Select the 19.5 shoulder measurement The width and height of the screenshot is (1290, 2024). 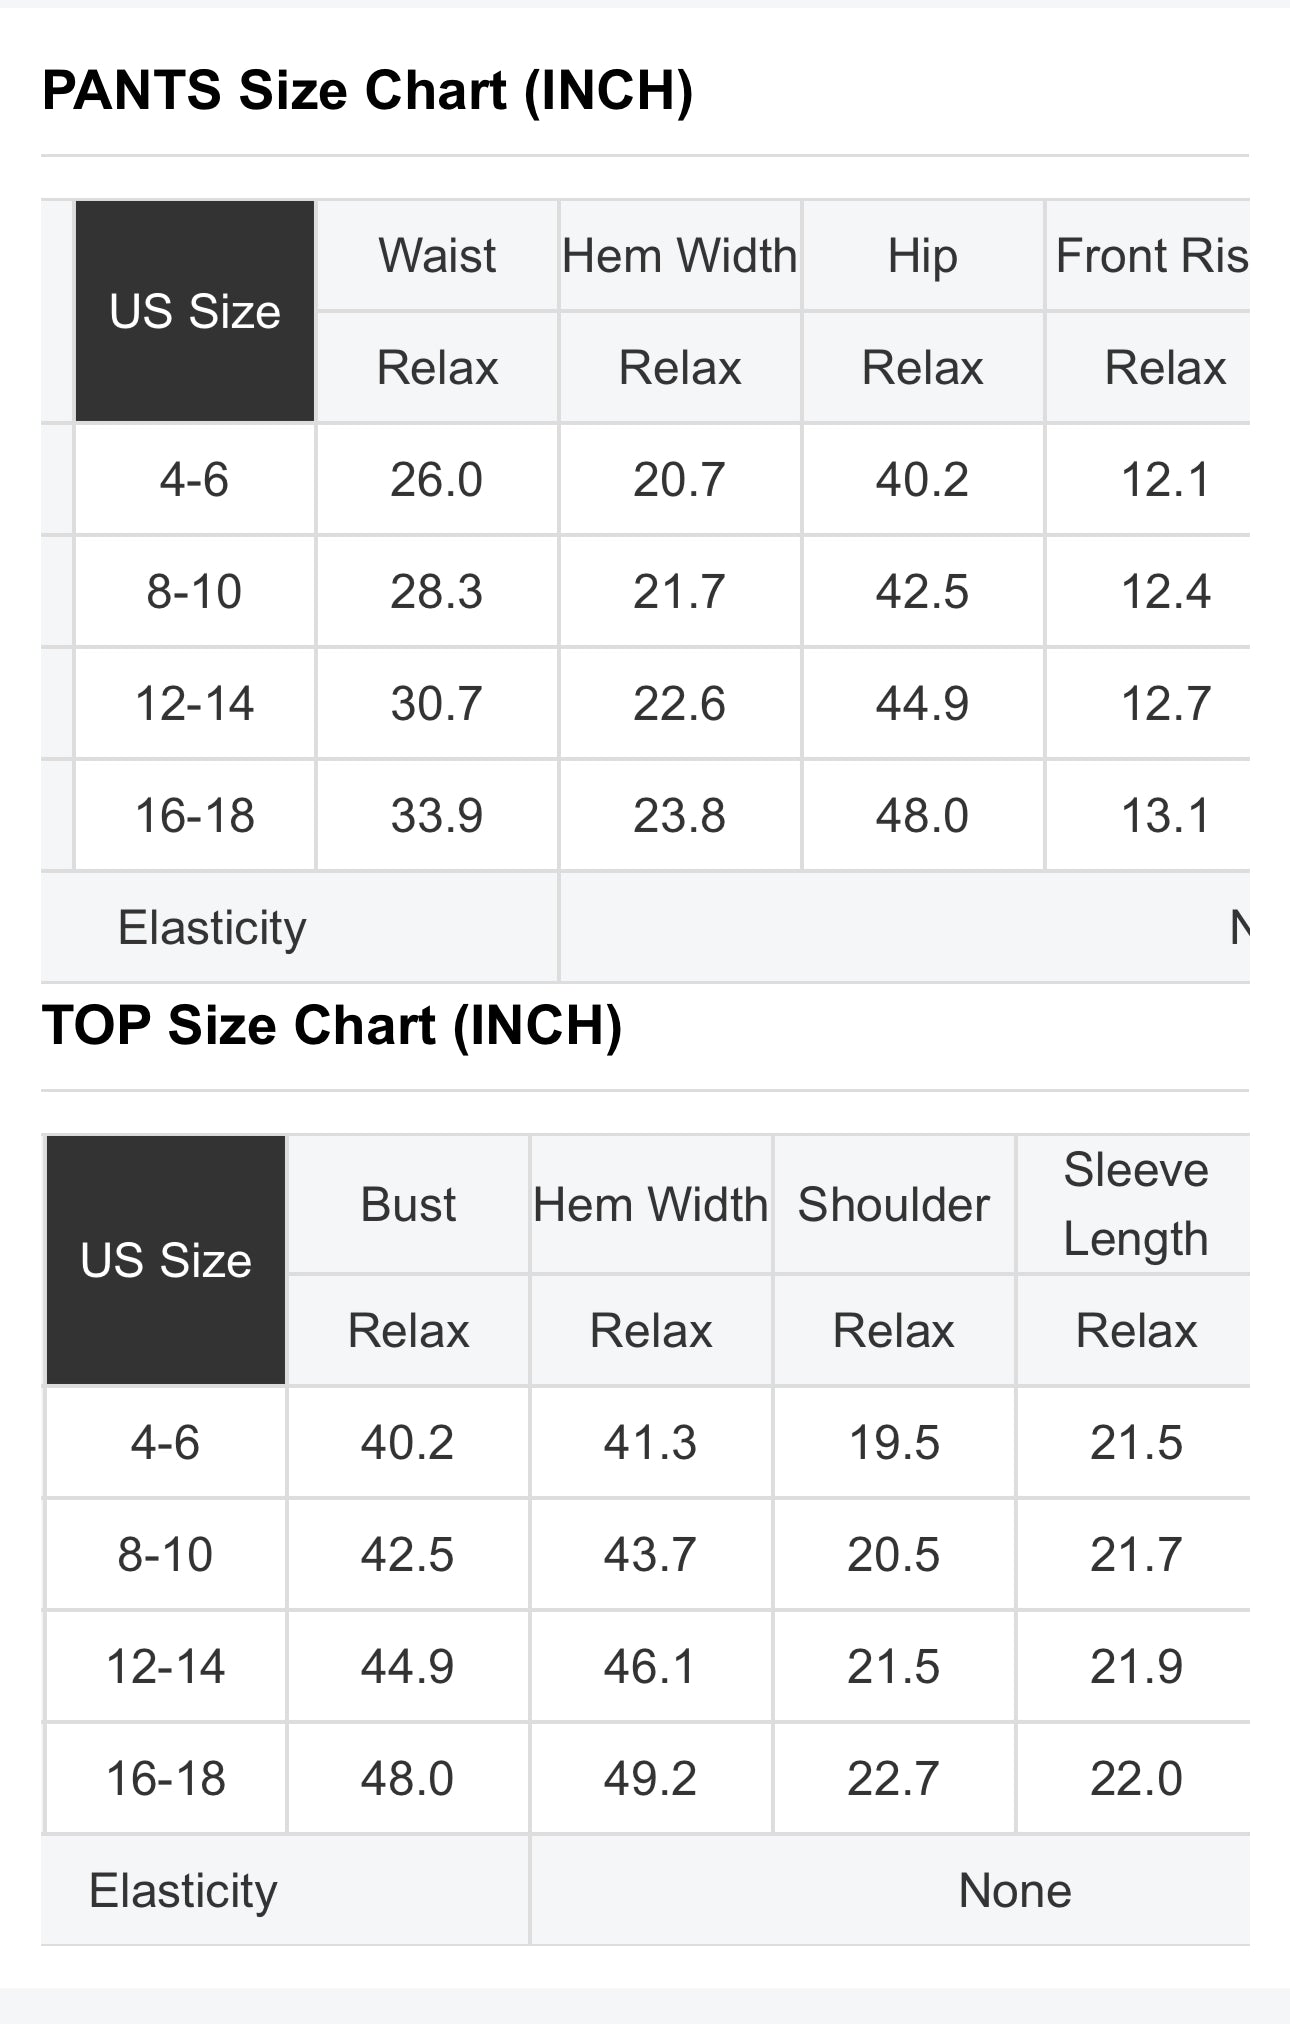tap(893, 1443)
